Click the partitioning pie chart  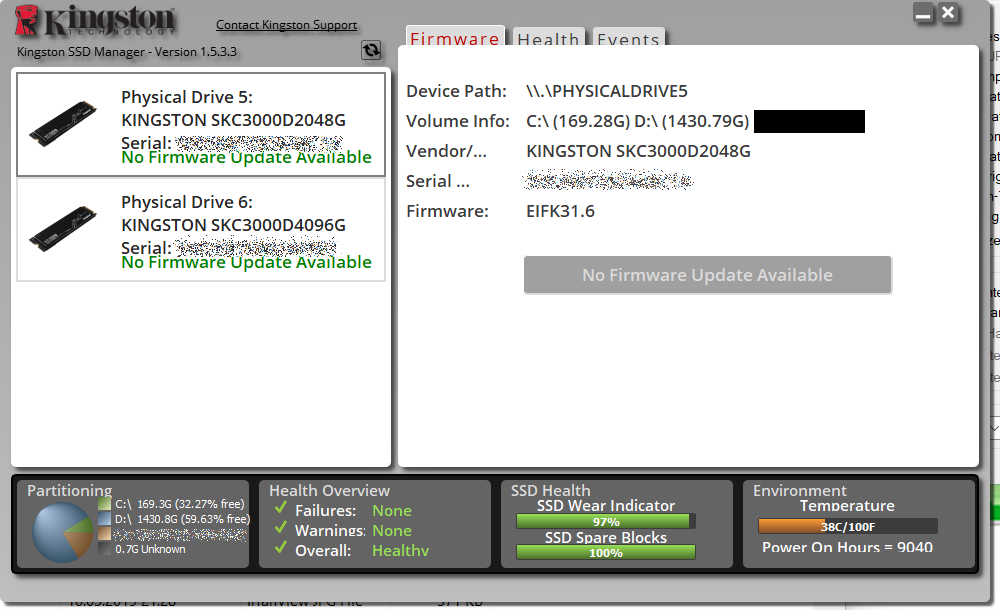tap(62, 532)
